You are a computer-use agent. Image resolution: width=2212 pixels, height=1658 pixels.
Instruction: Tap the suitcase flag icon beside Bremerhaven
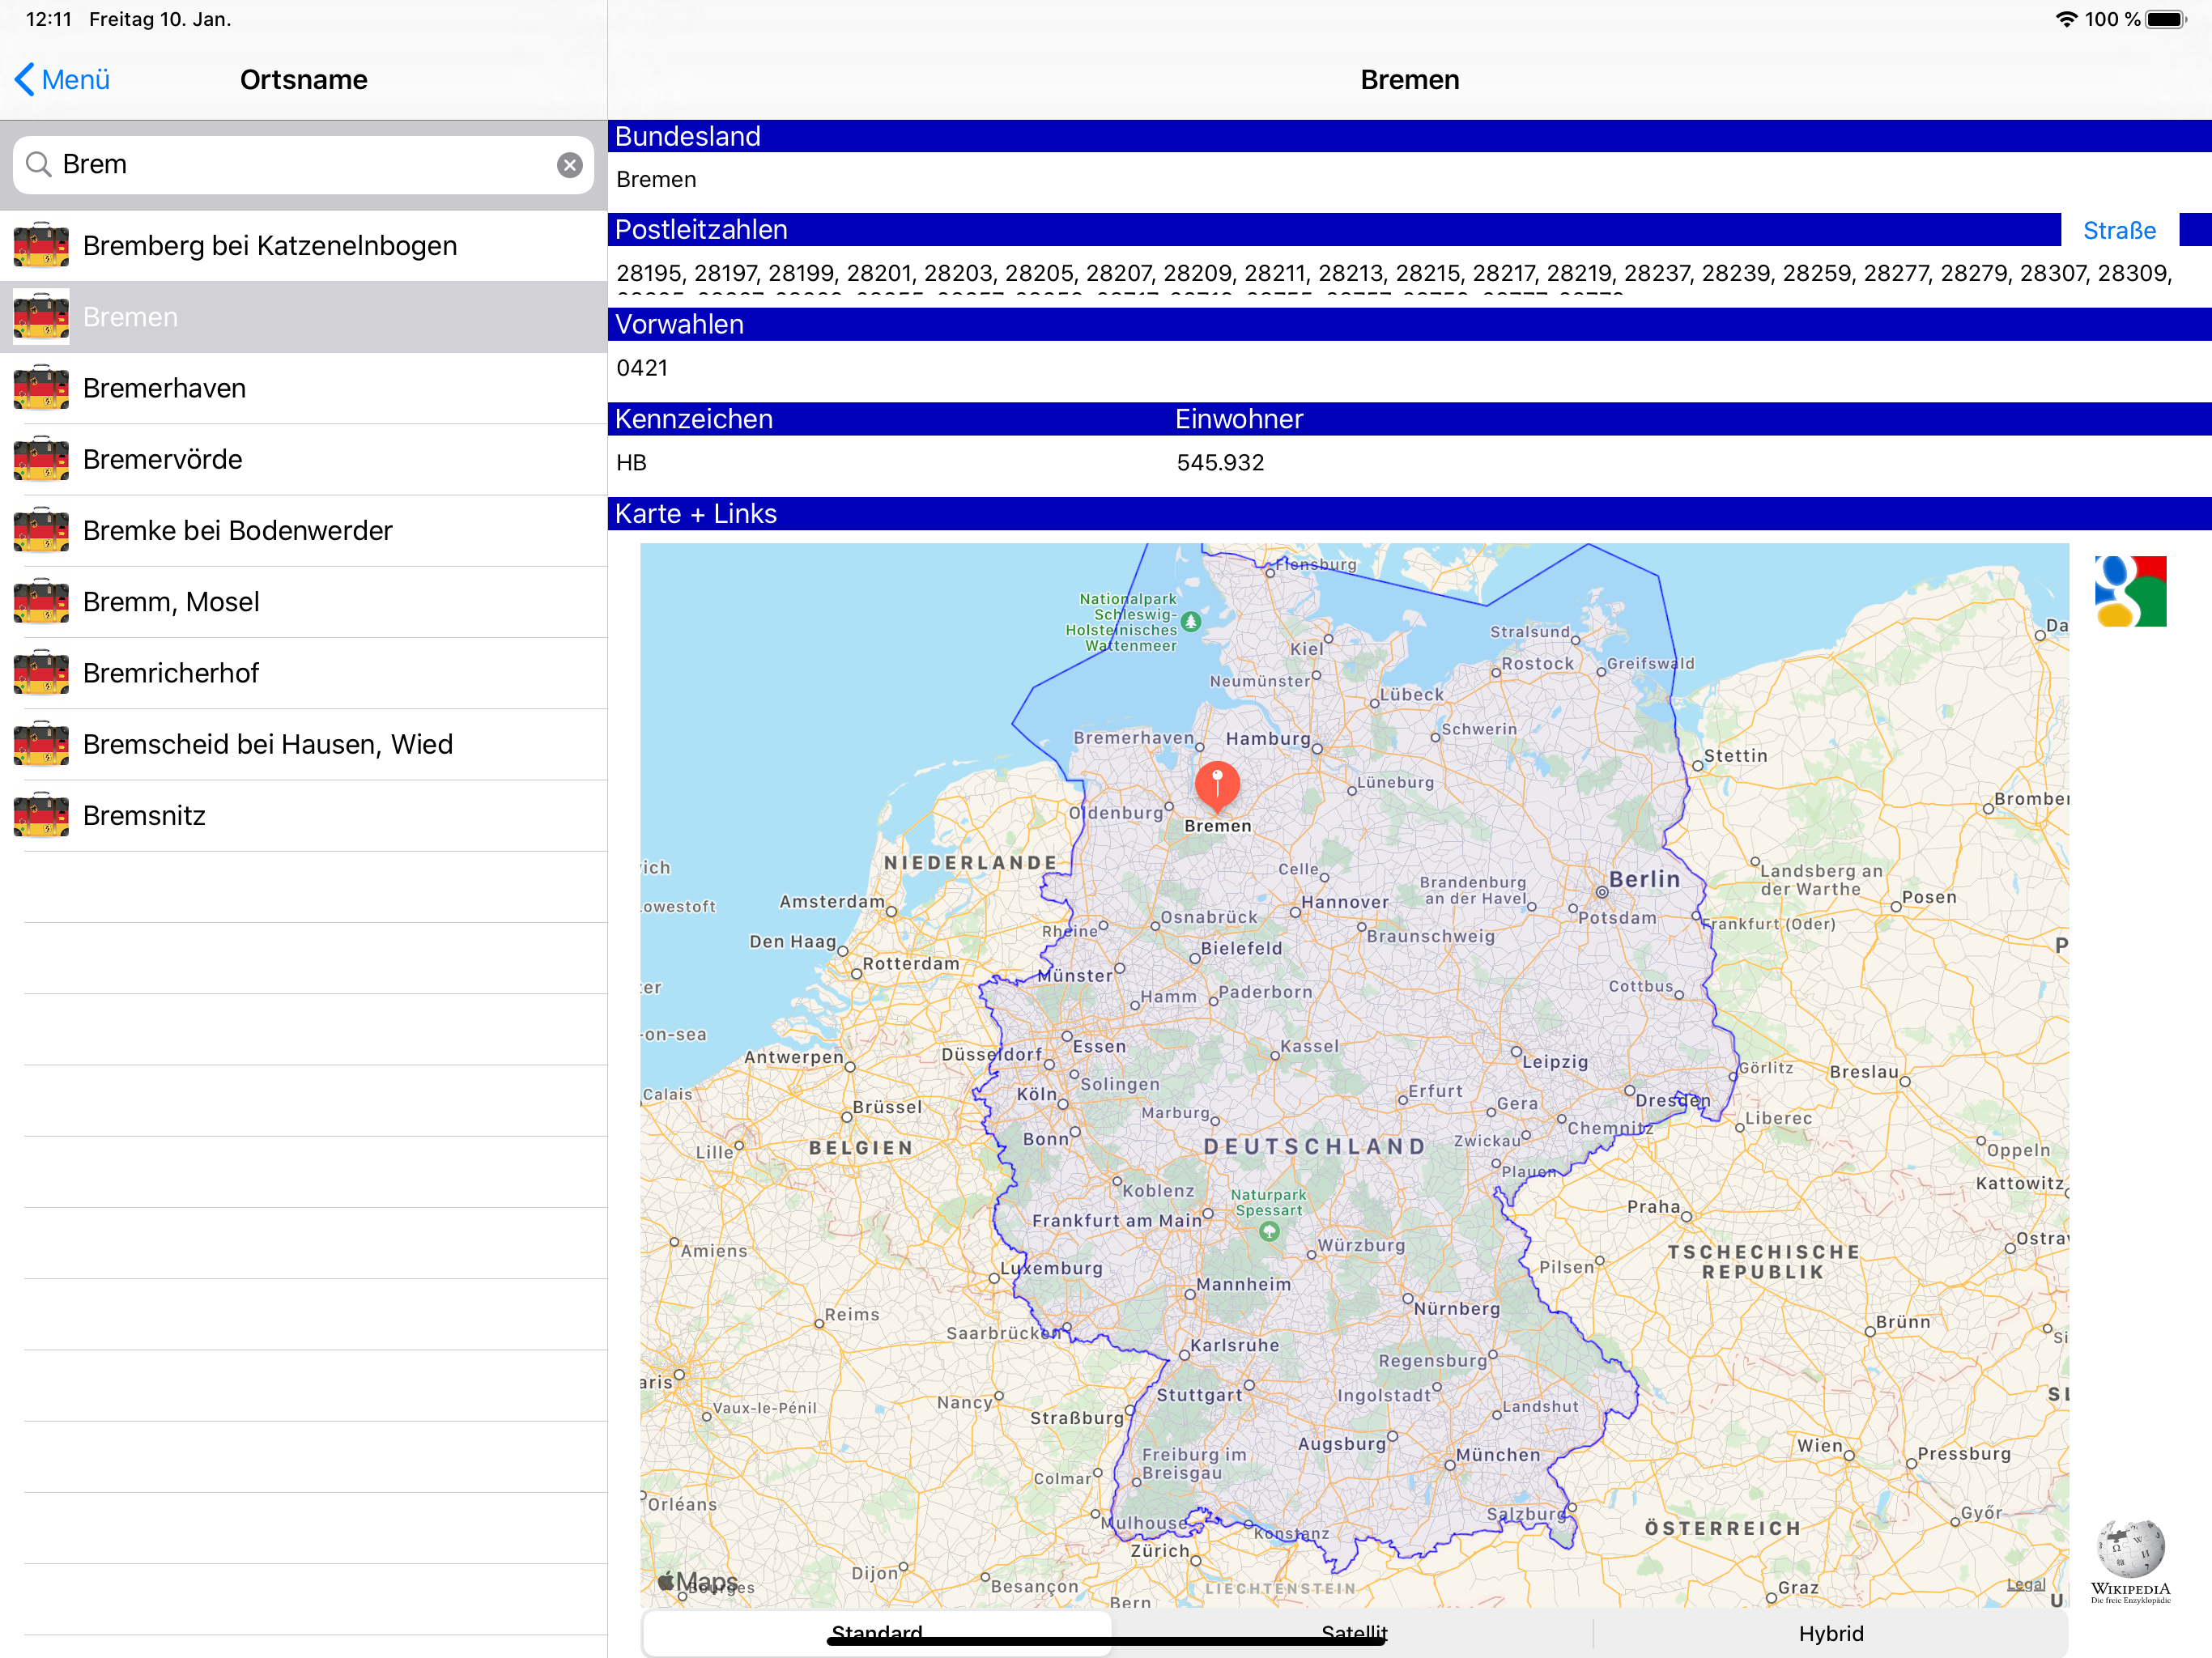coord(41,388)
